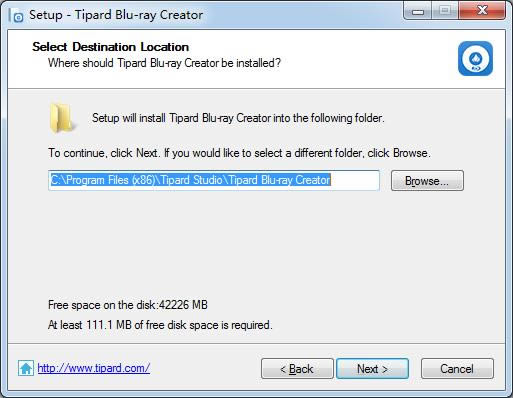
Task: Click 'To continue, click Next' instruction text
Action: pos(239,153)
